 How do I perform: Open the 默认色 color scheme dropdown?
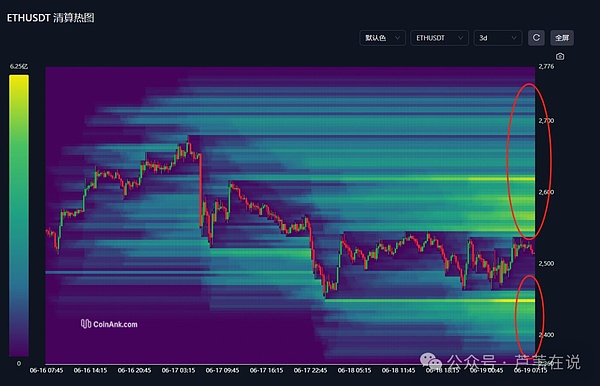(382, 38)
